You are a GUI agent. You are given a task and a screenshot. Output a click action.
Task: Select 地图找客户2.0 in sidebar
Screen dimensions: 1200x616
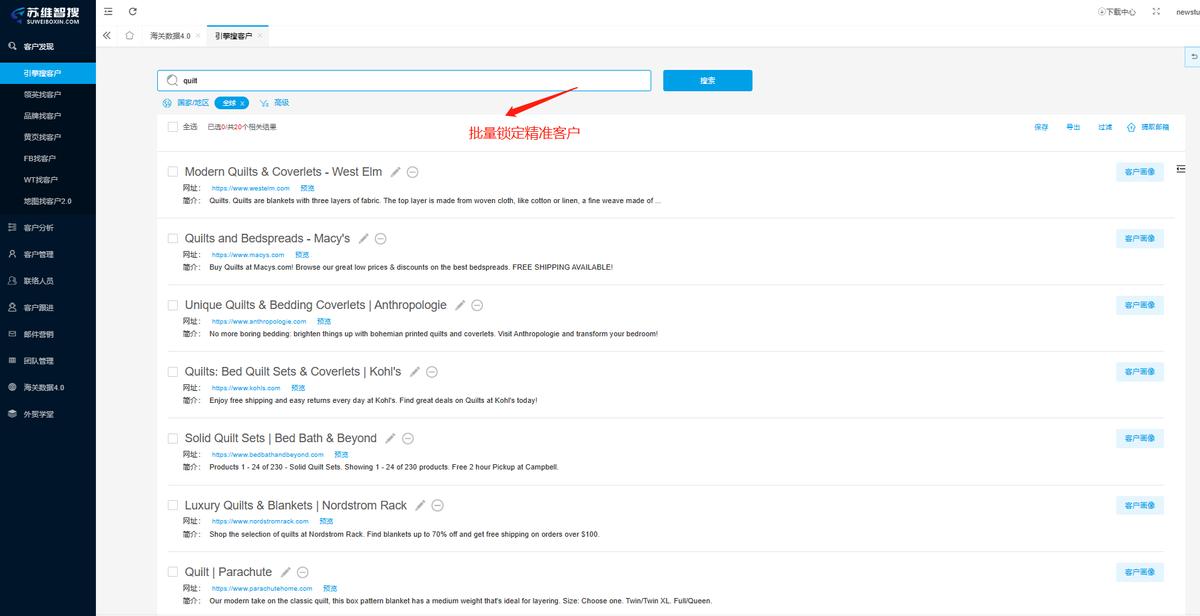pyautogui.click(x=48, y=201)
